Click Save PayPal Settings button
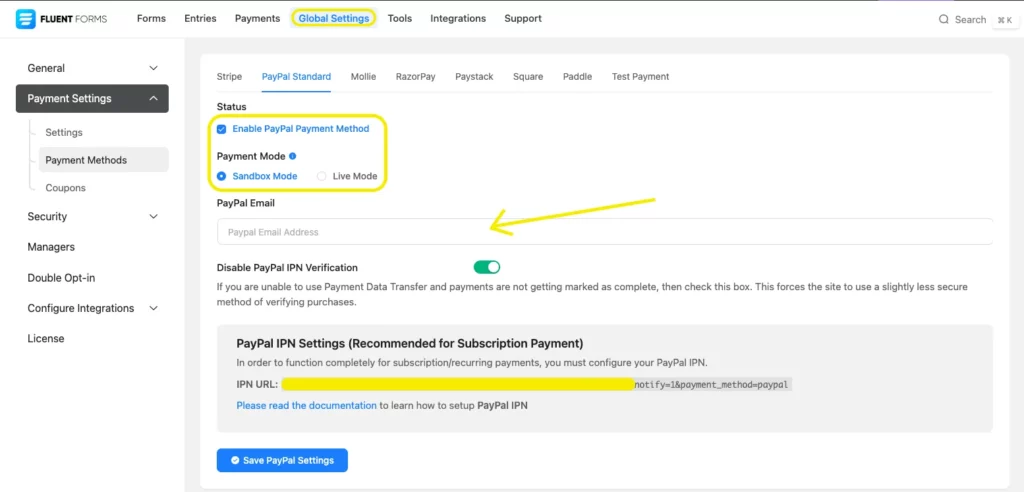The height and width of the screenshot is (492, 1024). (x=282, y=460)
